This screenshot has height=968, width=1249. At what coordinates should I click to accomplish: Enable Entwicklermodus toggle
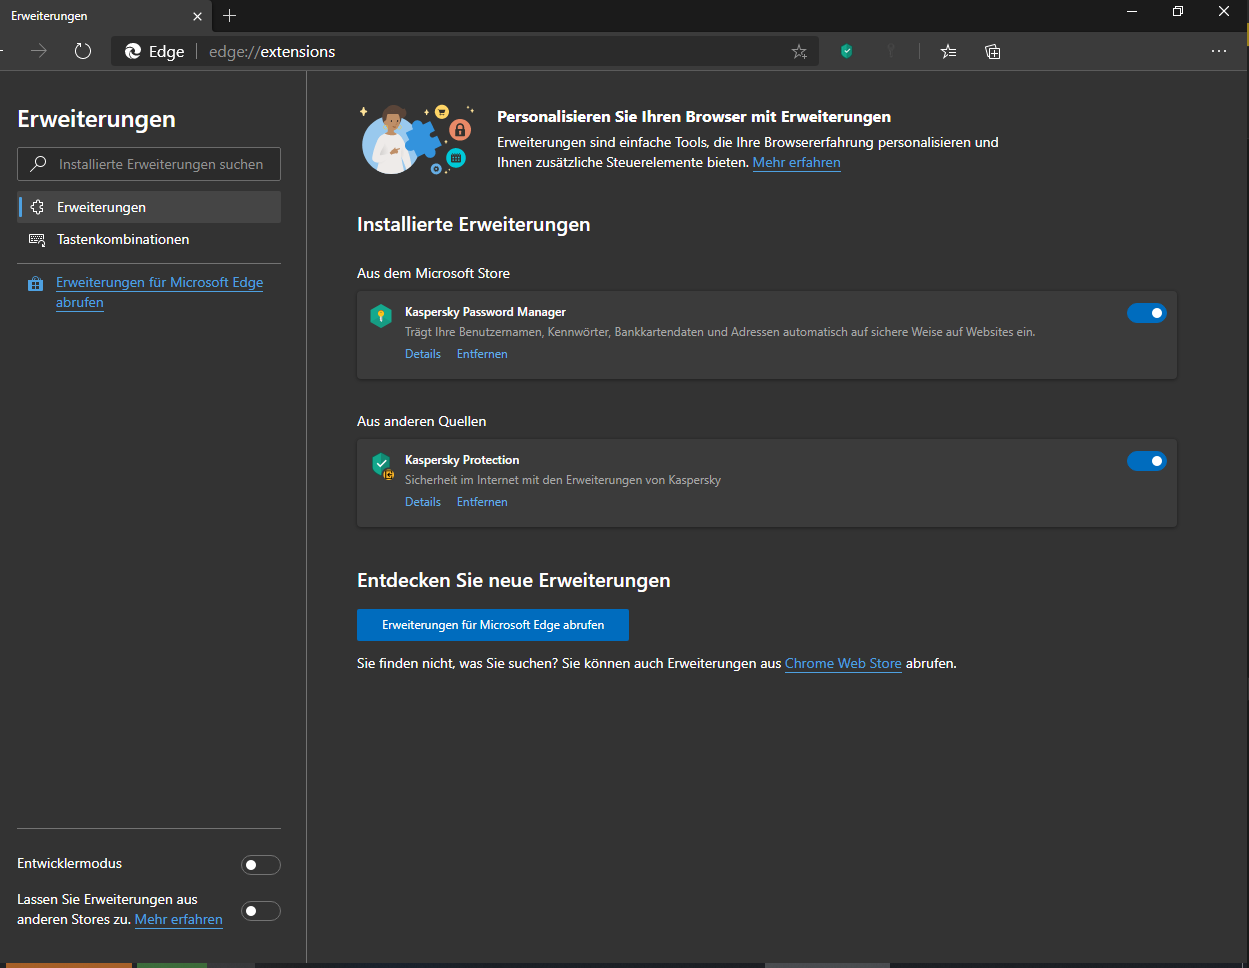261,865
